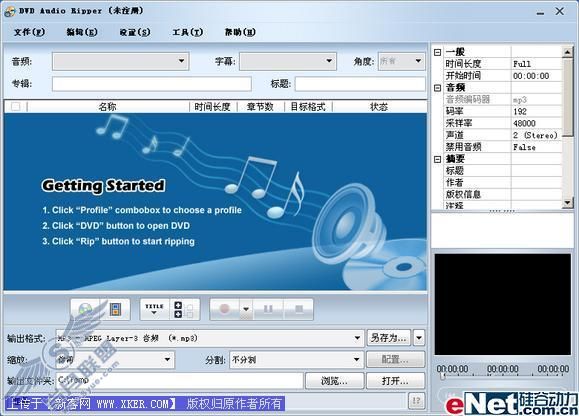Click the 浏览... browse button
Screen dimensions: 579x416
[x=334, y=381]
